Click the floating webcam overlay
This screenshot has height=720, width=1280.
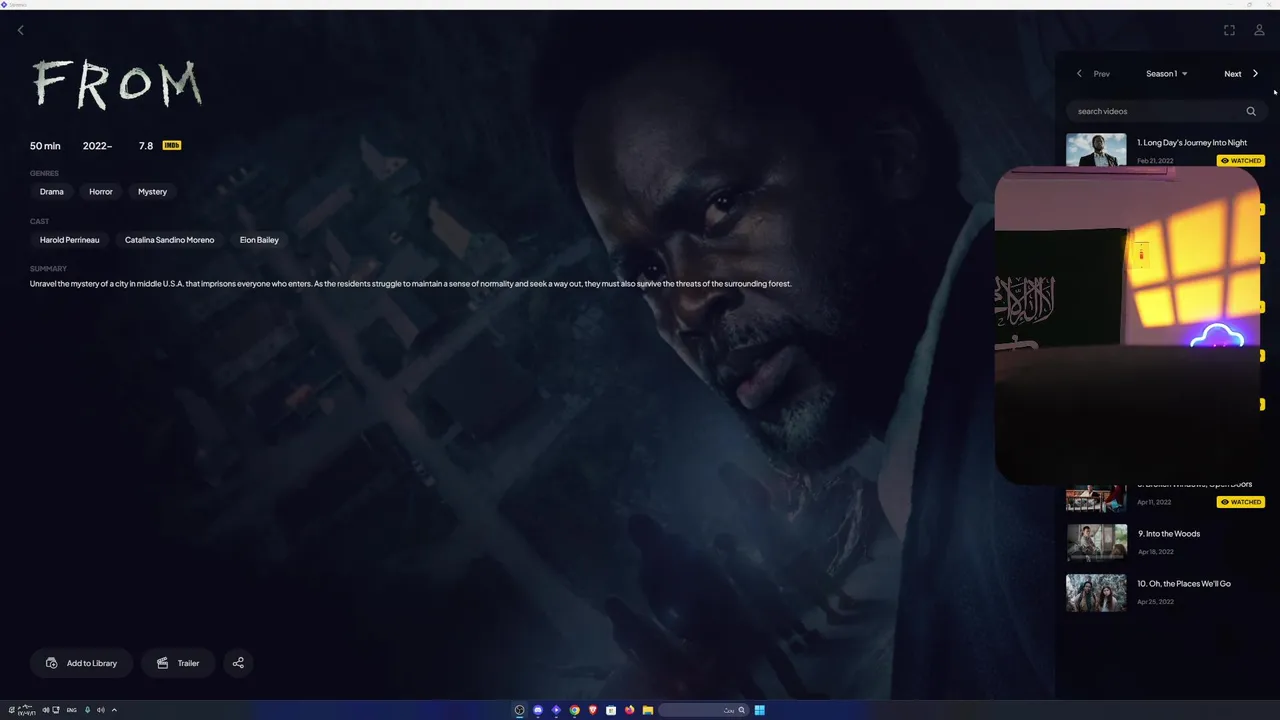point(1127,325)
